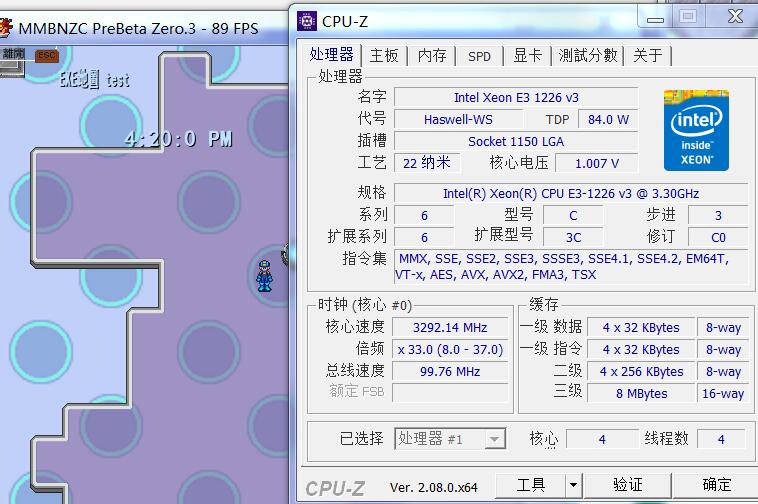Image resolution: width=758 pixels, height=504 pixels.
Task: Click the CPU-Z application icon in title bar
Action: [x=306, y=21]
